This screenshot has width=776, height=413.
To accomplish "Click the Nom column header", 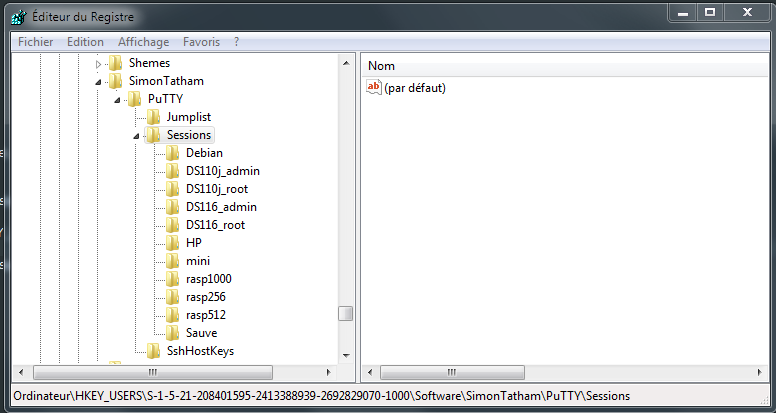I will coord(381,66).
